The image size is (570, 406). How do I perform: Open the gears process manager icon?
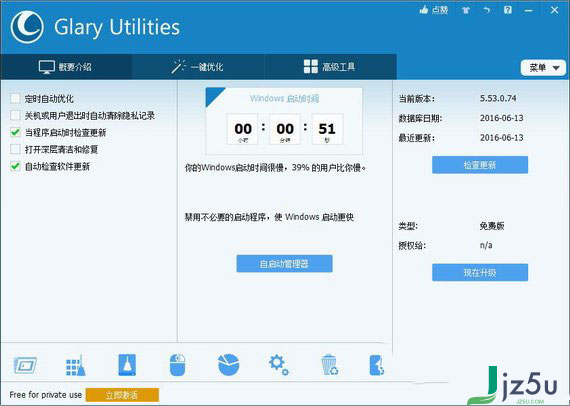(279, 365)
